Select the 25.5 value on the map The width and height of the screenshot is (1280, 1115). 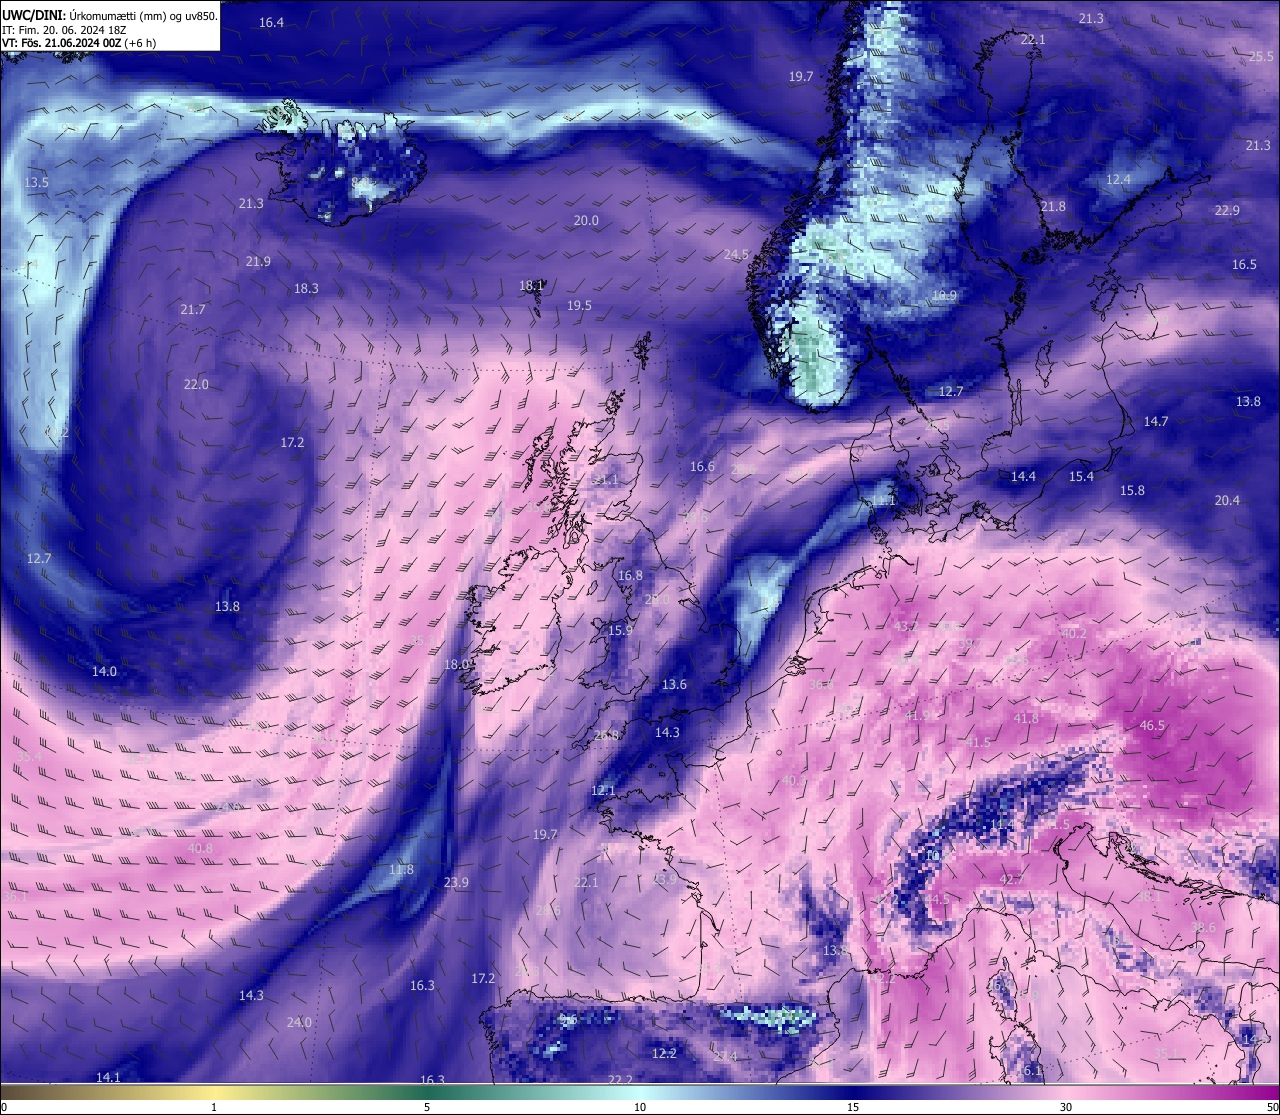tap(1261, 57)
